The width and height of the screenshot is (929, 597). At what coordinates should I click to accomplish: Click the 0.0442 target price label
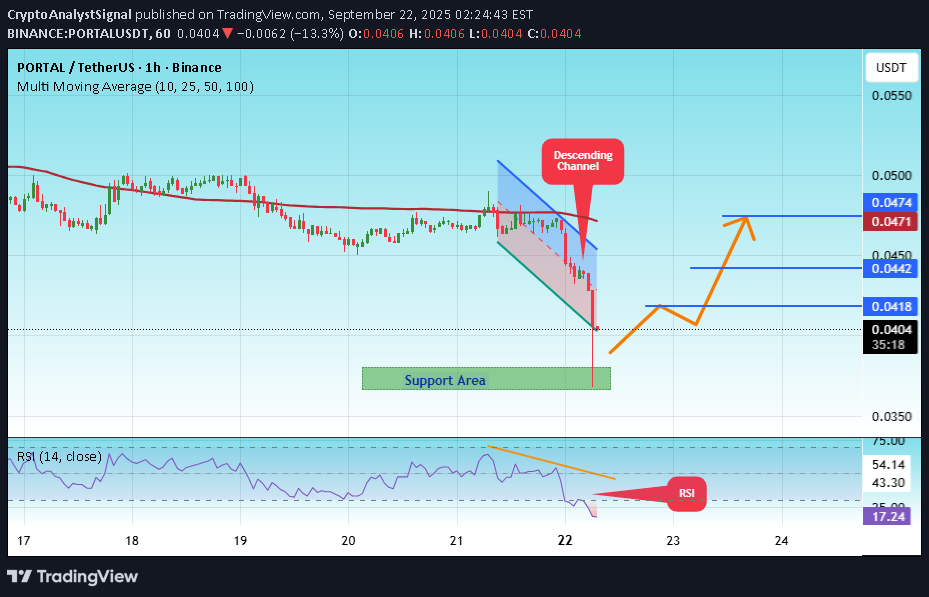(x=890, y=268)
